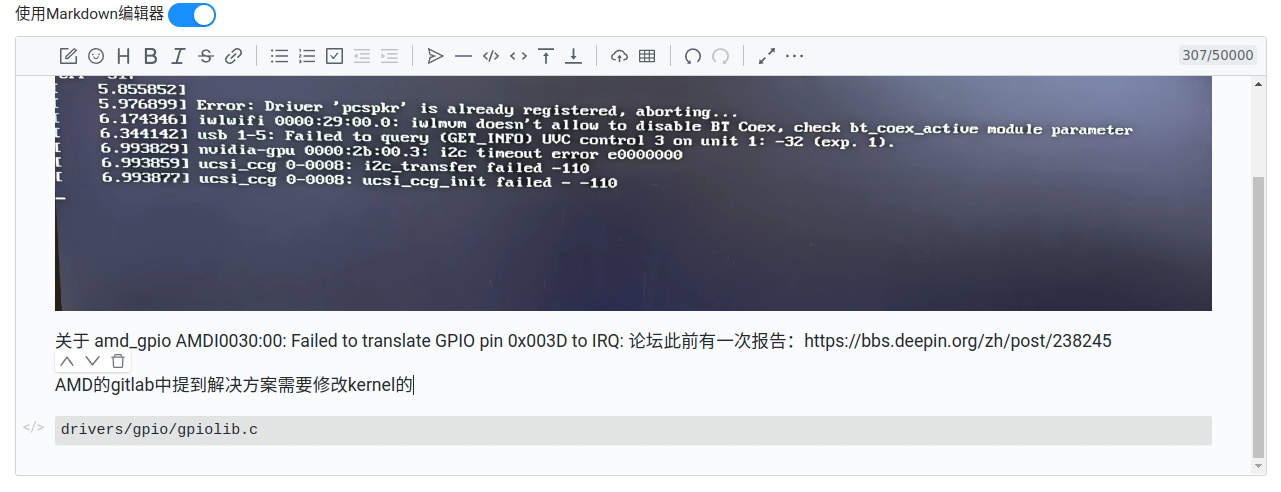This screenshot has height=492, width=1281.
Task: Apply italic formatting
Action: 178,56
